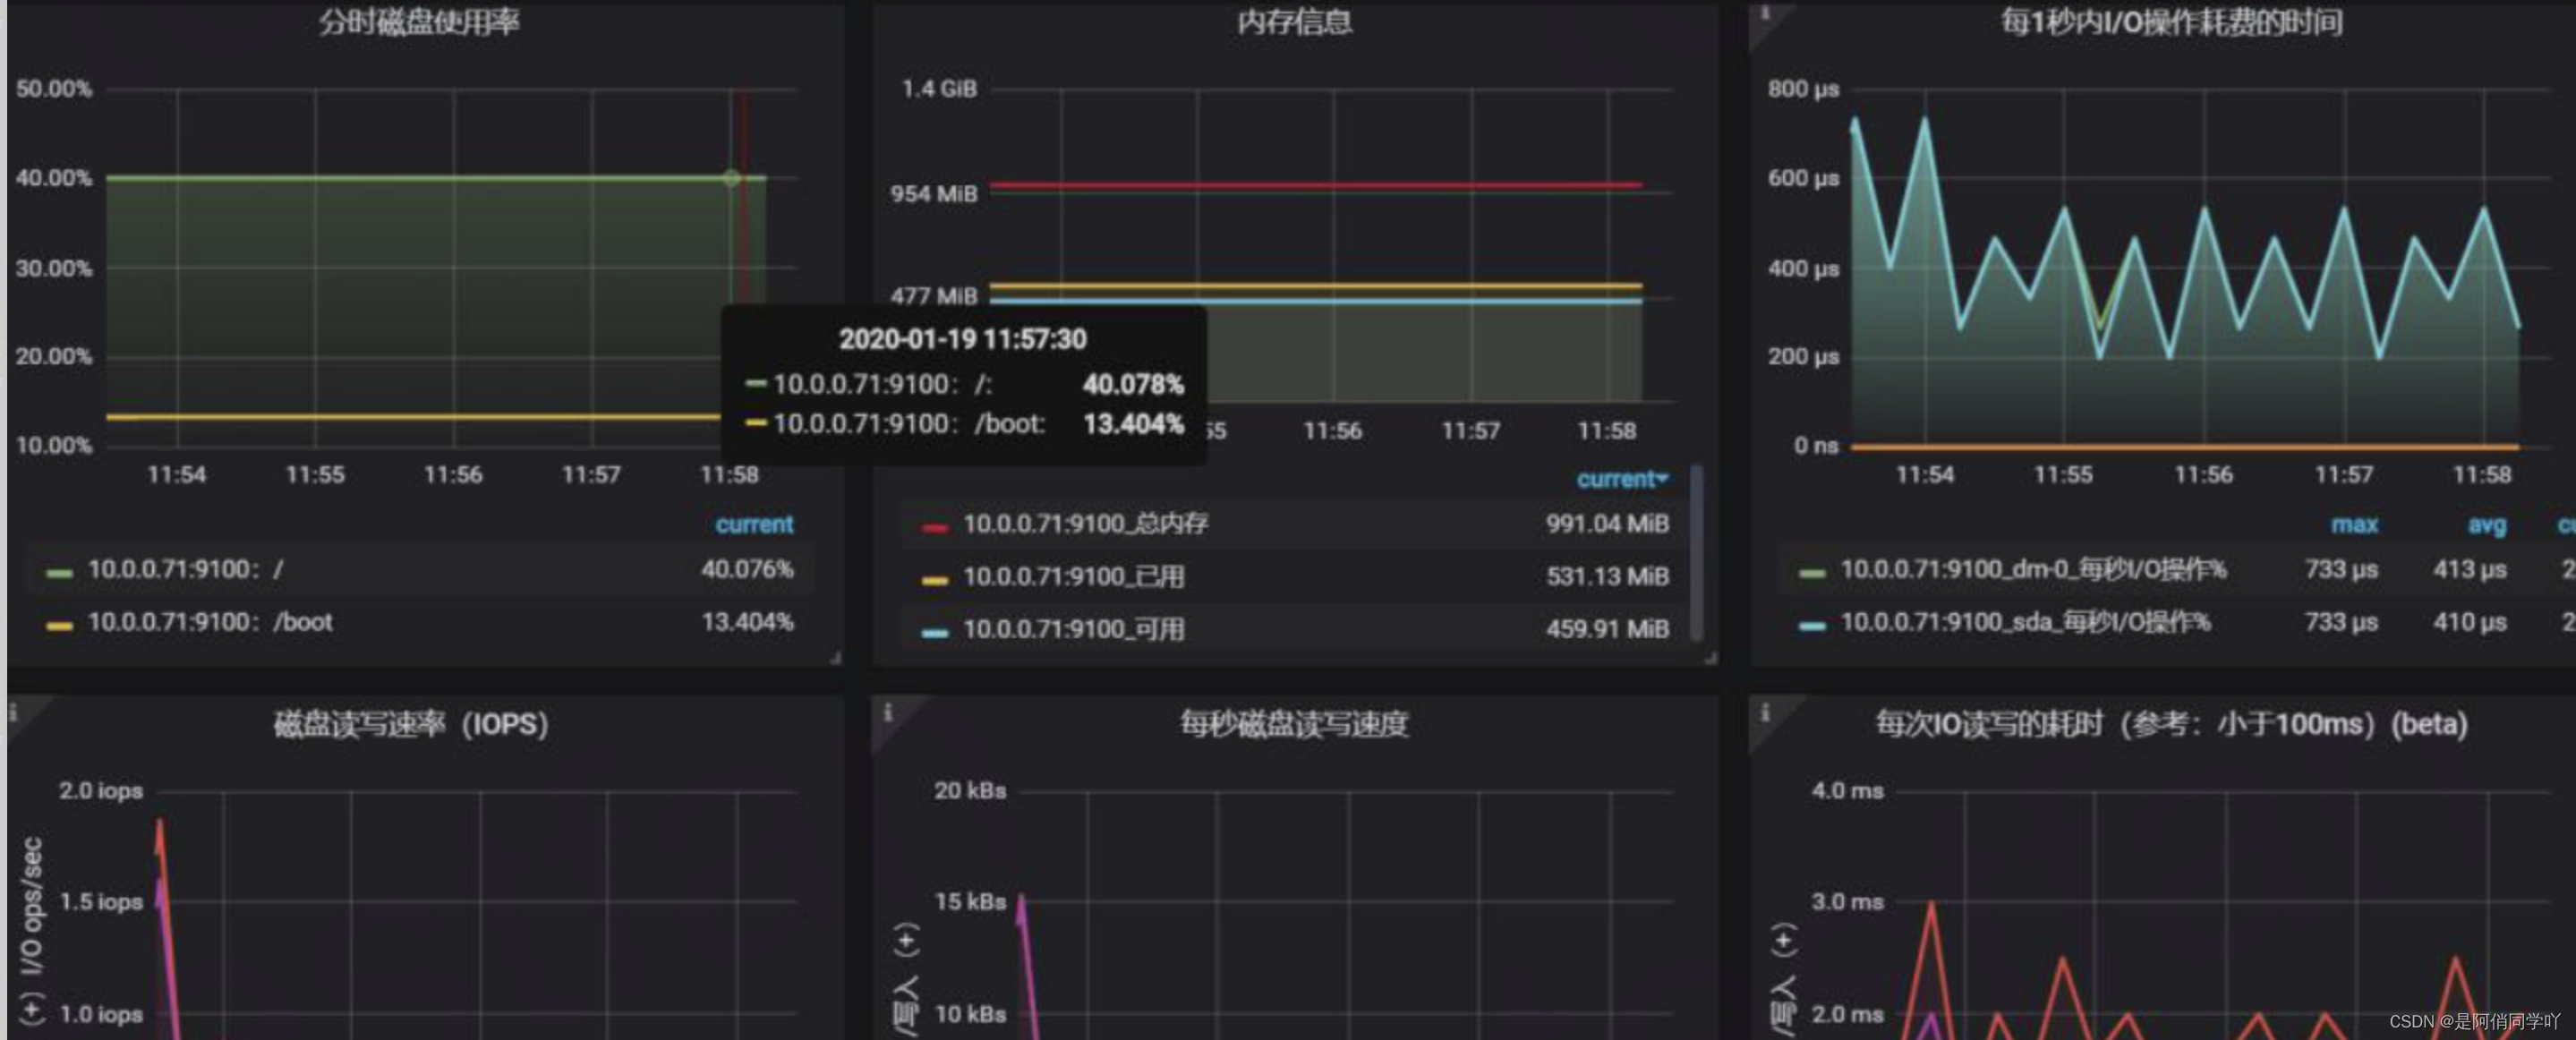Click the 733 µs max value for sda
This screenshot has width=2576, height=1040.
[2341, 622]
